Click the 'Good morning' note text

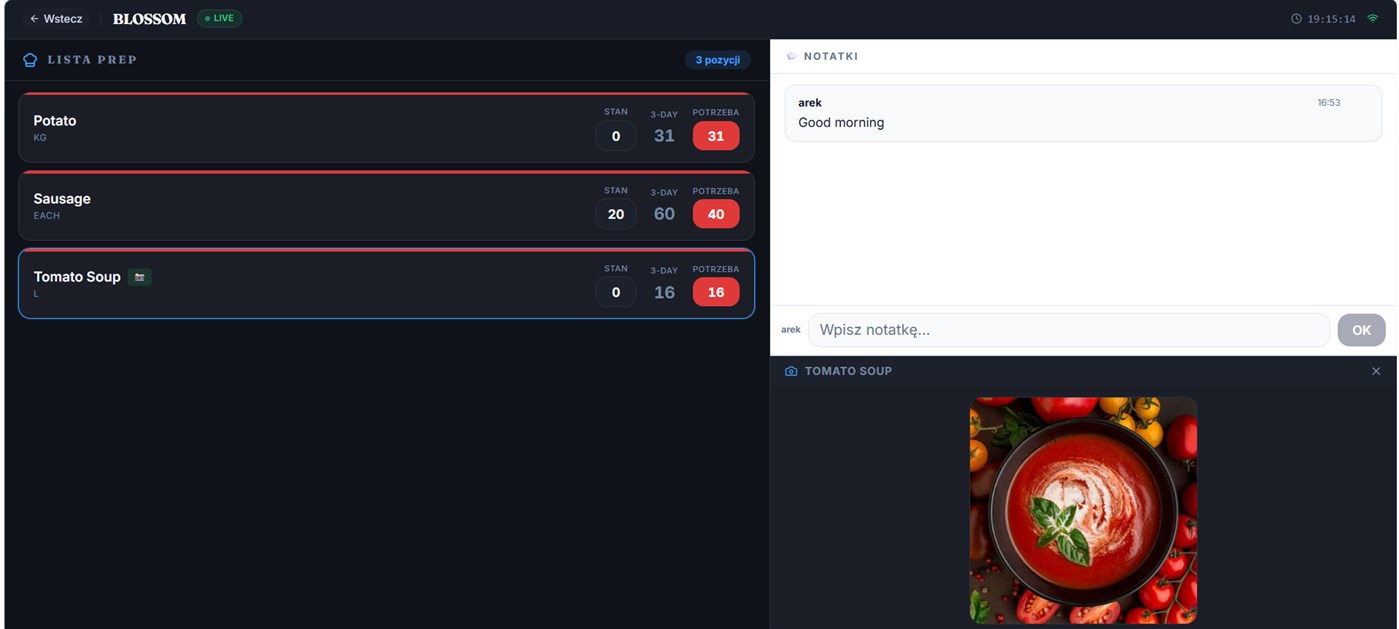[x=841, y=123]
